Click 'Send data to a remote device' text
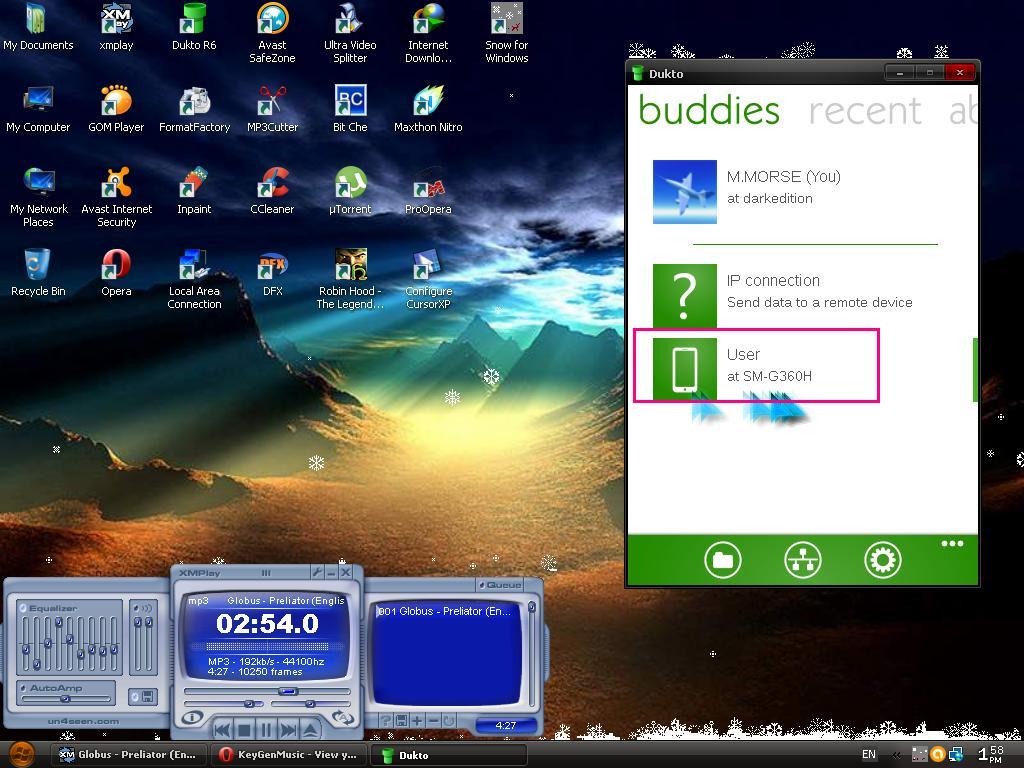 [820, 302]
